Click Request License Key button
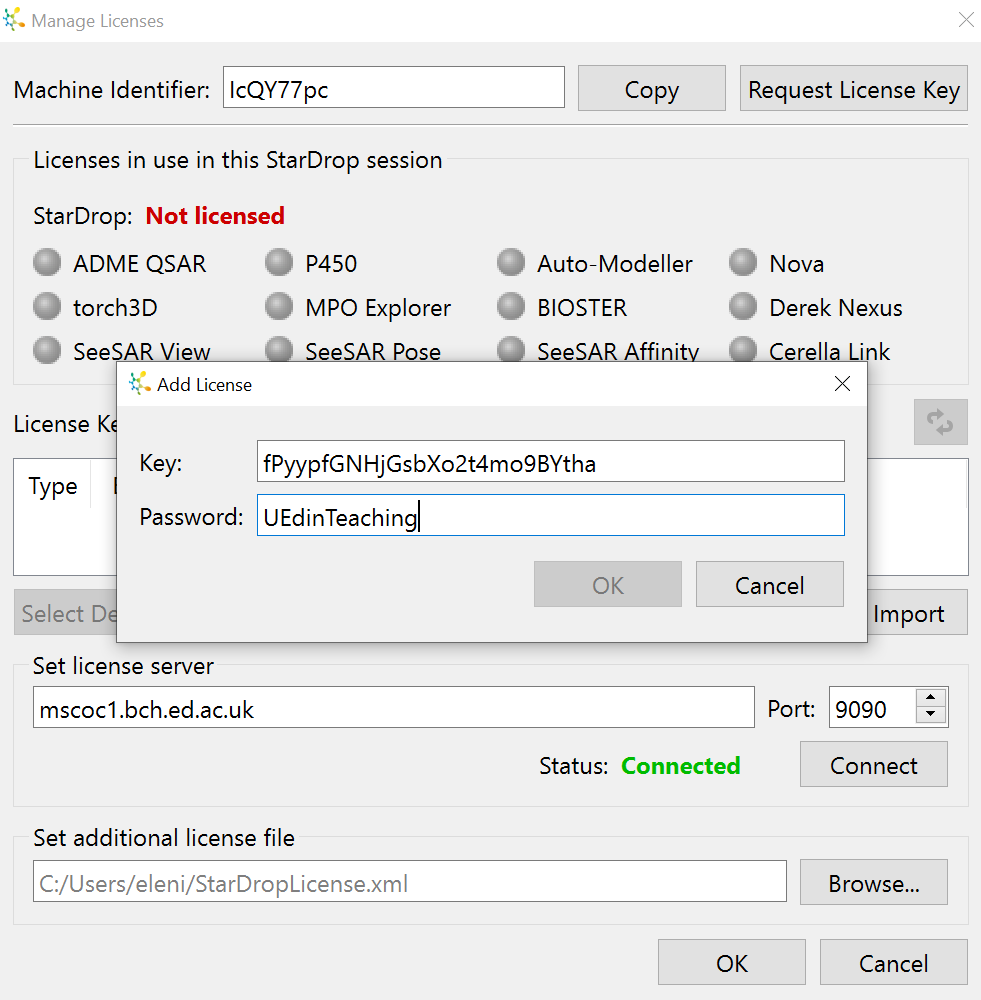 (x=854, y=88)
